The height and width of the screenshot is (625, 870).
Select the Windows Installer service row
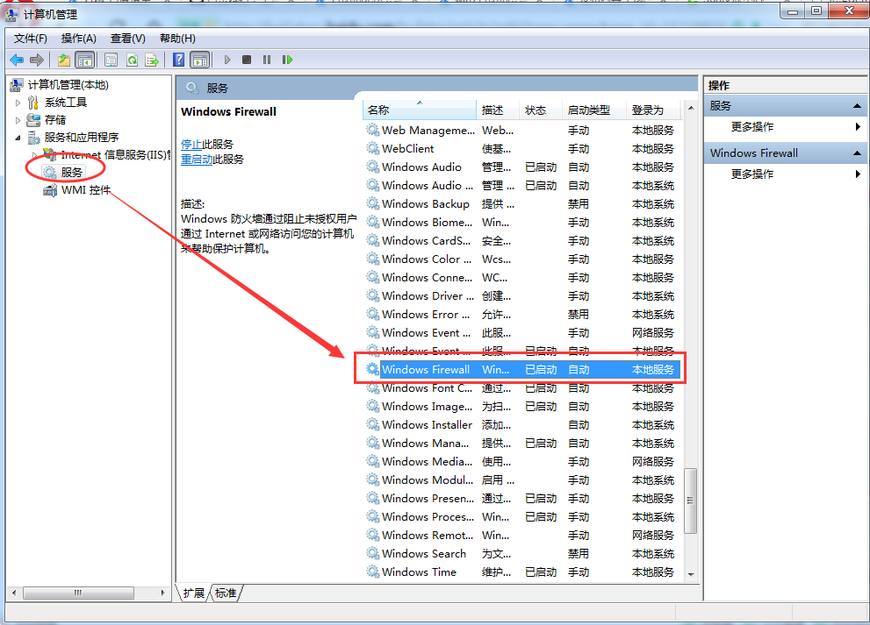[522, 425]
